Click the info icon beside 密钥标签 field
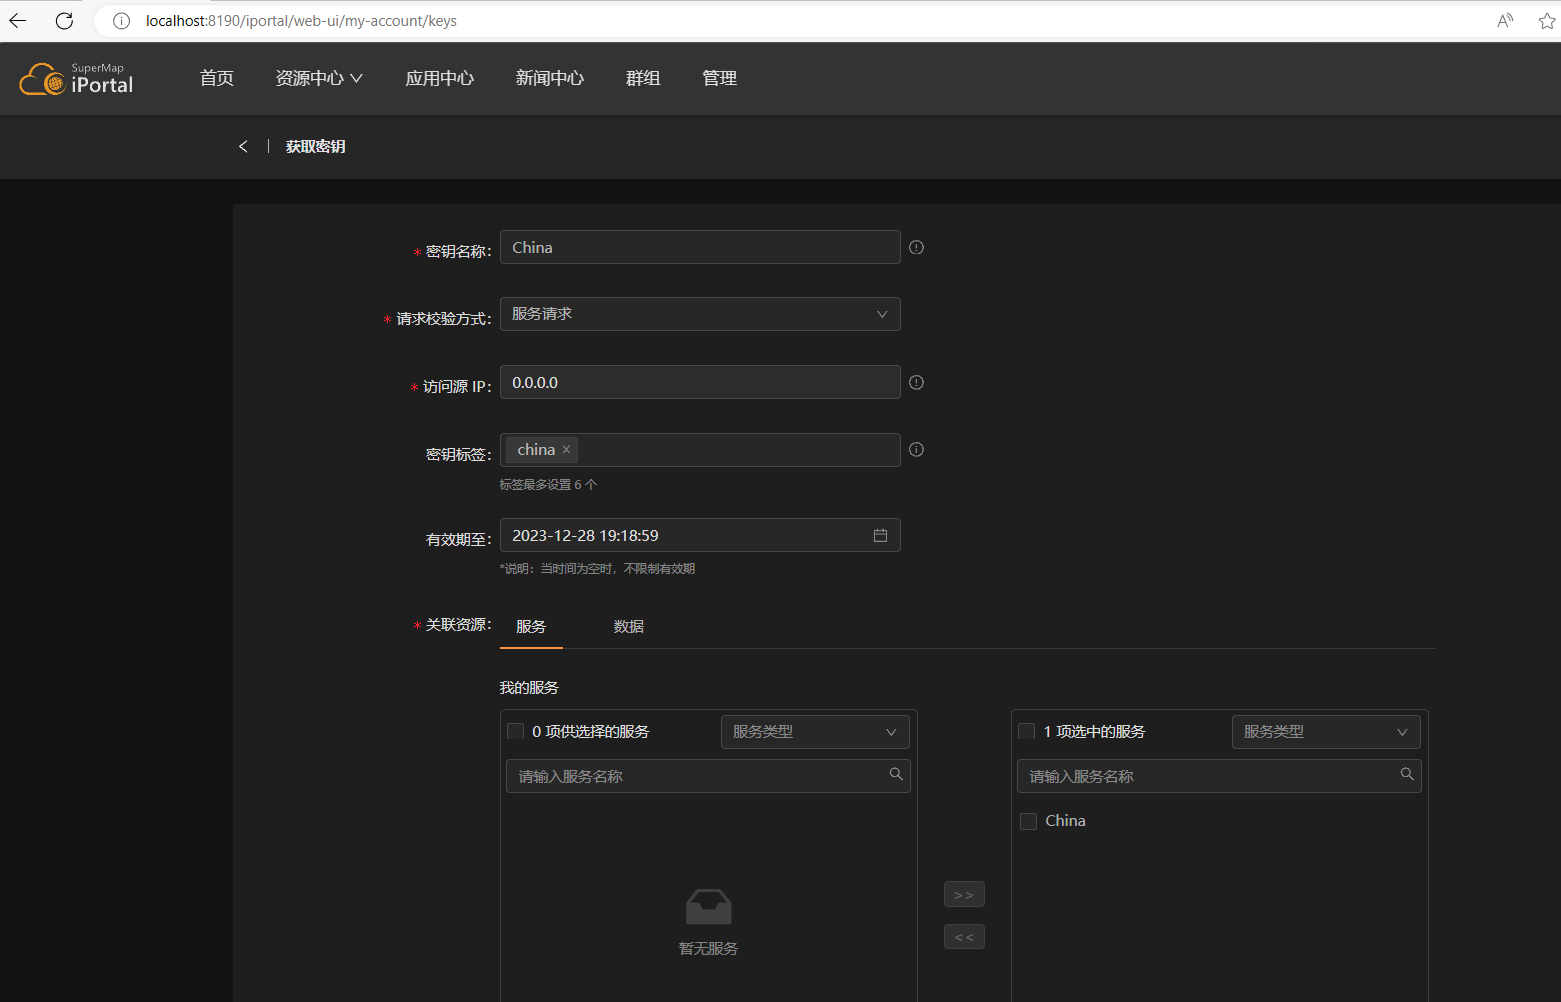 point(916,449)
